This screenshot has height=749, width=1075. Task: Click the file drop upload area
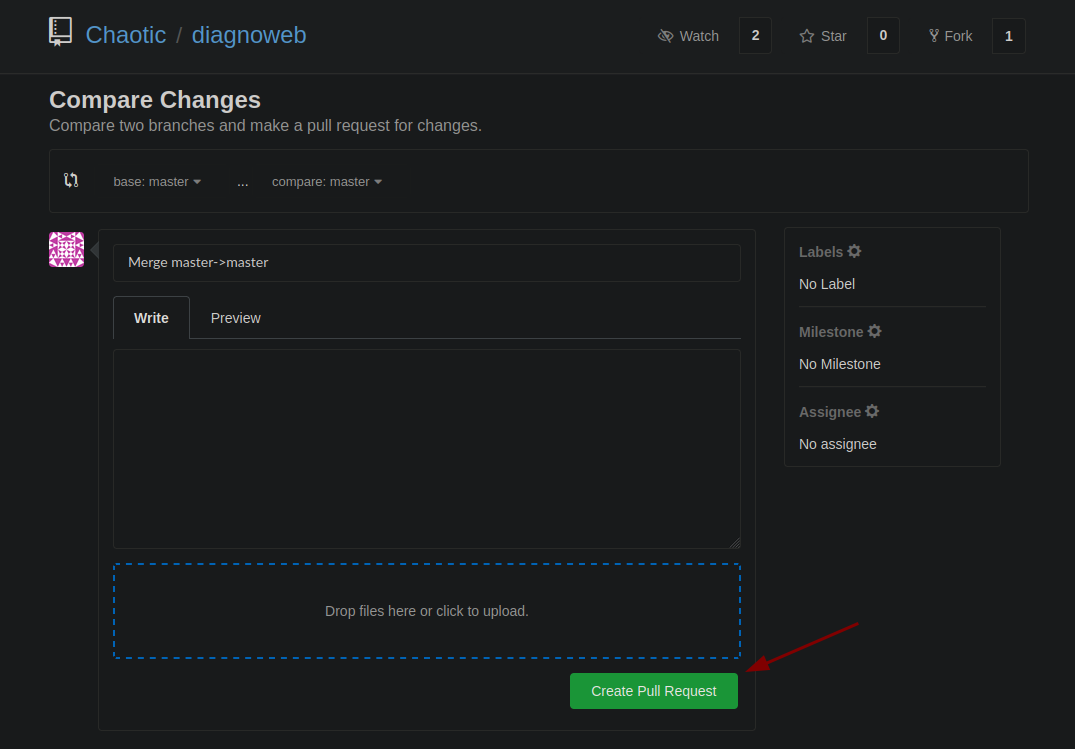[x=426, y=611]
